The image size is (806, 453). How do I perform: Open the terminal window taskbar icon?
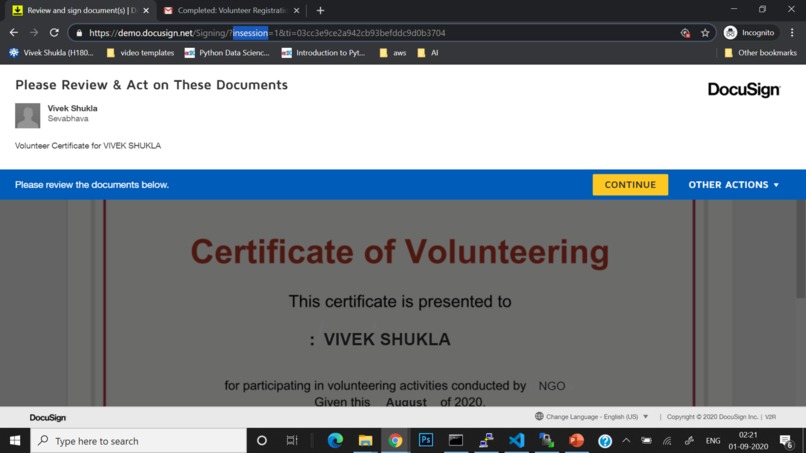[x=456, y=441]
